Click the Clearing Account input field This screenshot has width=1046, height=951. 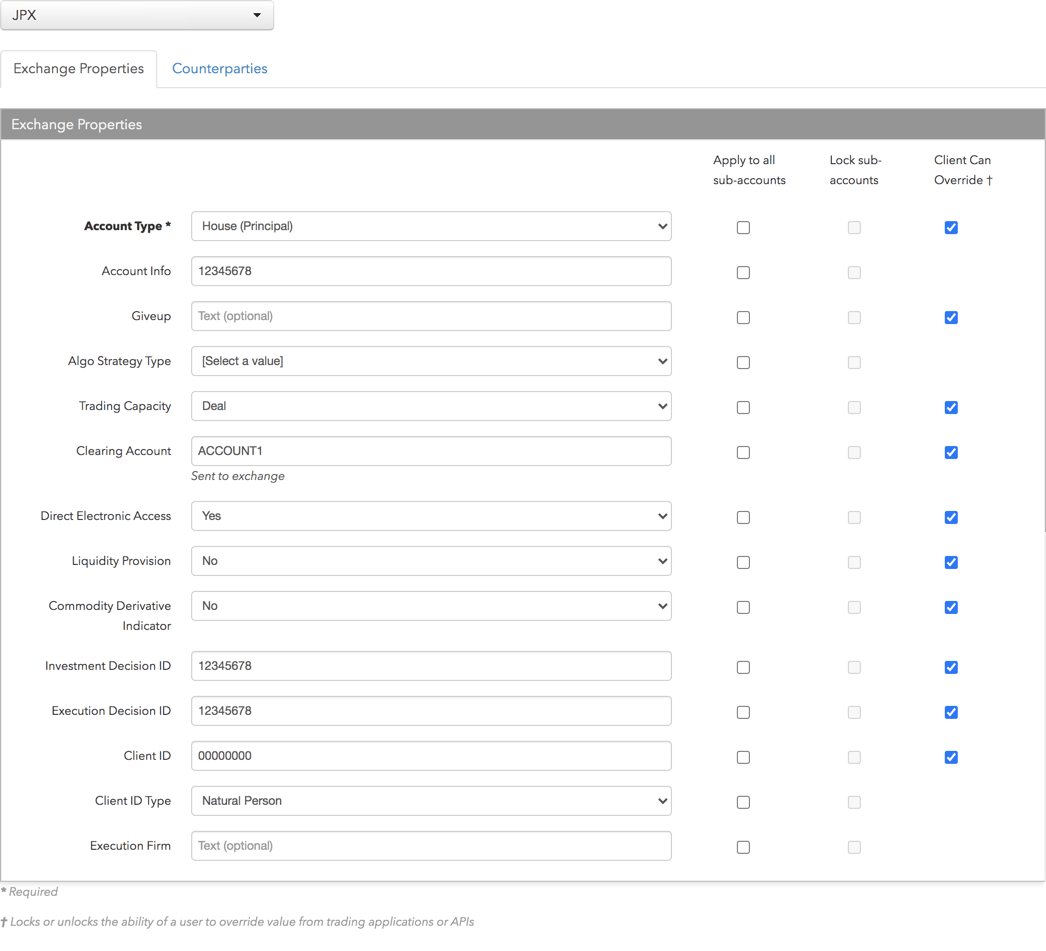pos(431,451)
